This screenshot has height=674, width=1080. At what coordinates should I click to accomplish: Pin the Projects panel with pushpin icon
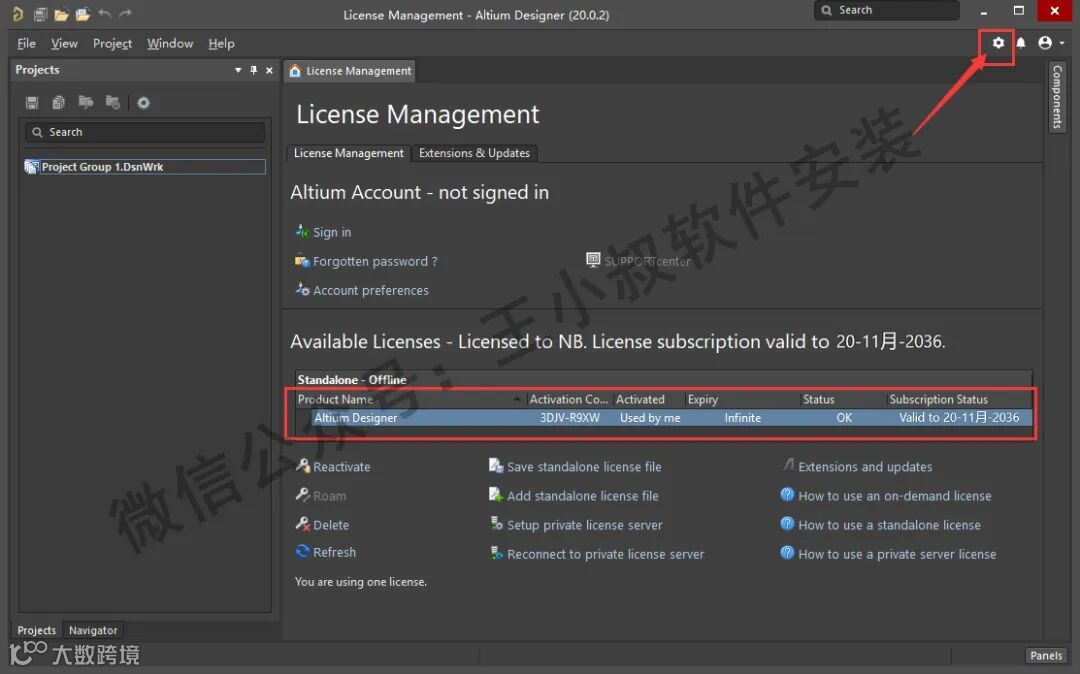(253, 70)
